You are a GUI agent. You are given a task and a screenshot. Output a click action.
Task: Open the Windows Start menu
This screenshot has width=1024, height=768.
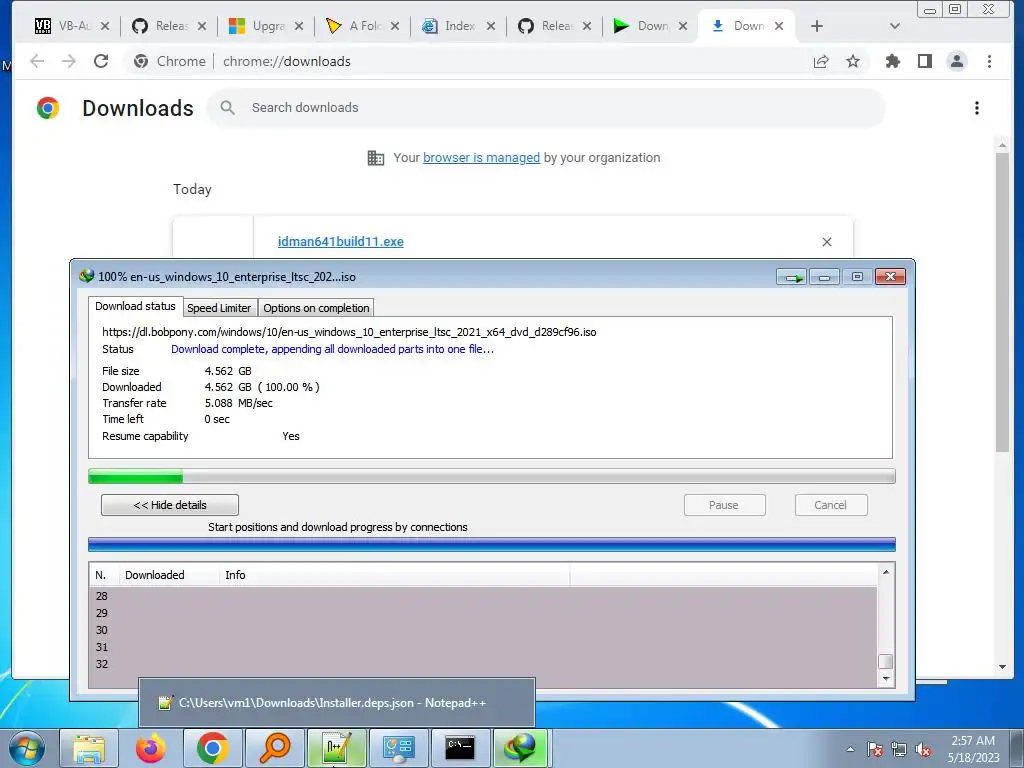(26, 748)
